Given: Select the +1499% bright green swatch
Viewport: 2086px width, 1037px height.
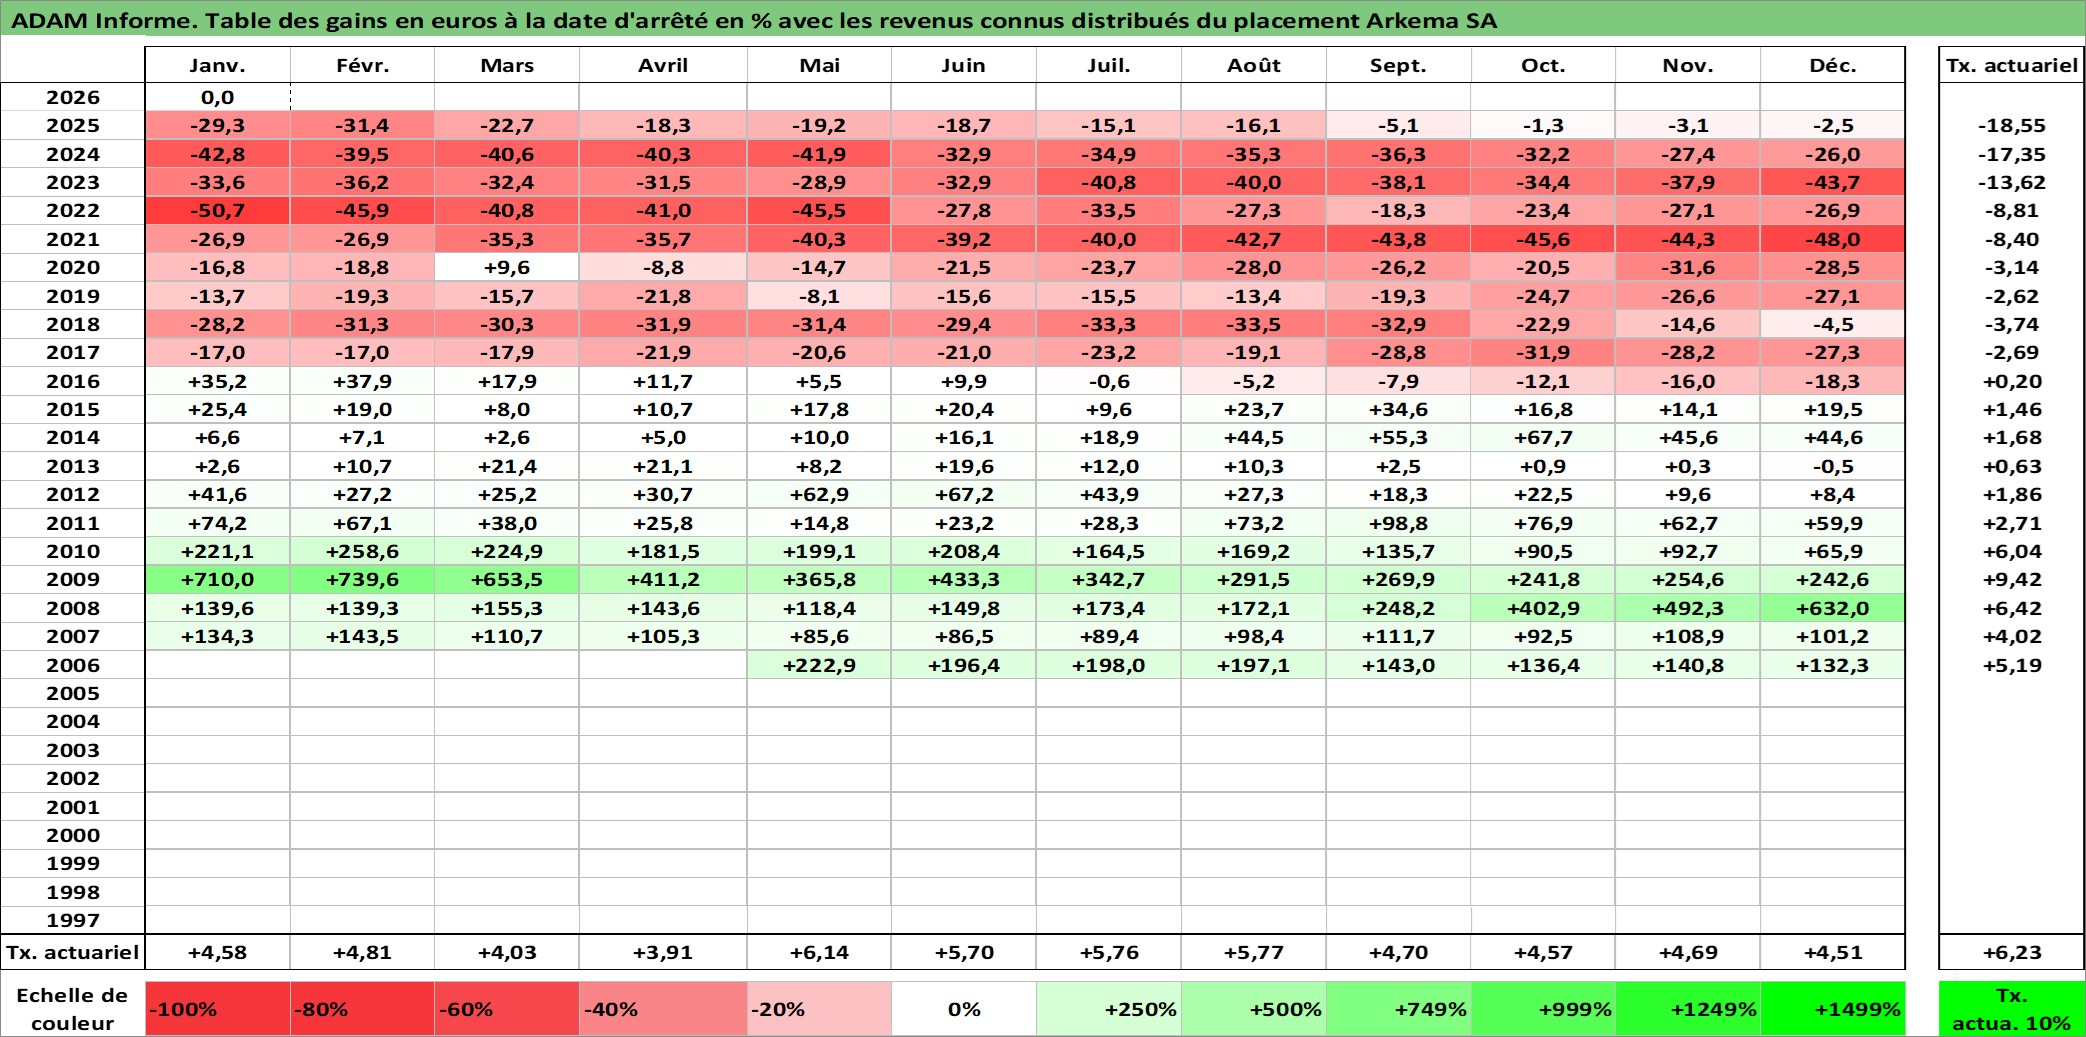Looking at the screenshot, I should click(x=1833, y=1009).
